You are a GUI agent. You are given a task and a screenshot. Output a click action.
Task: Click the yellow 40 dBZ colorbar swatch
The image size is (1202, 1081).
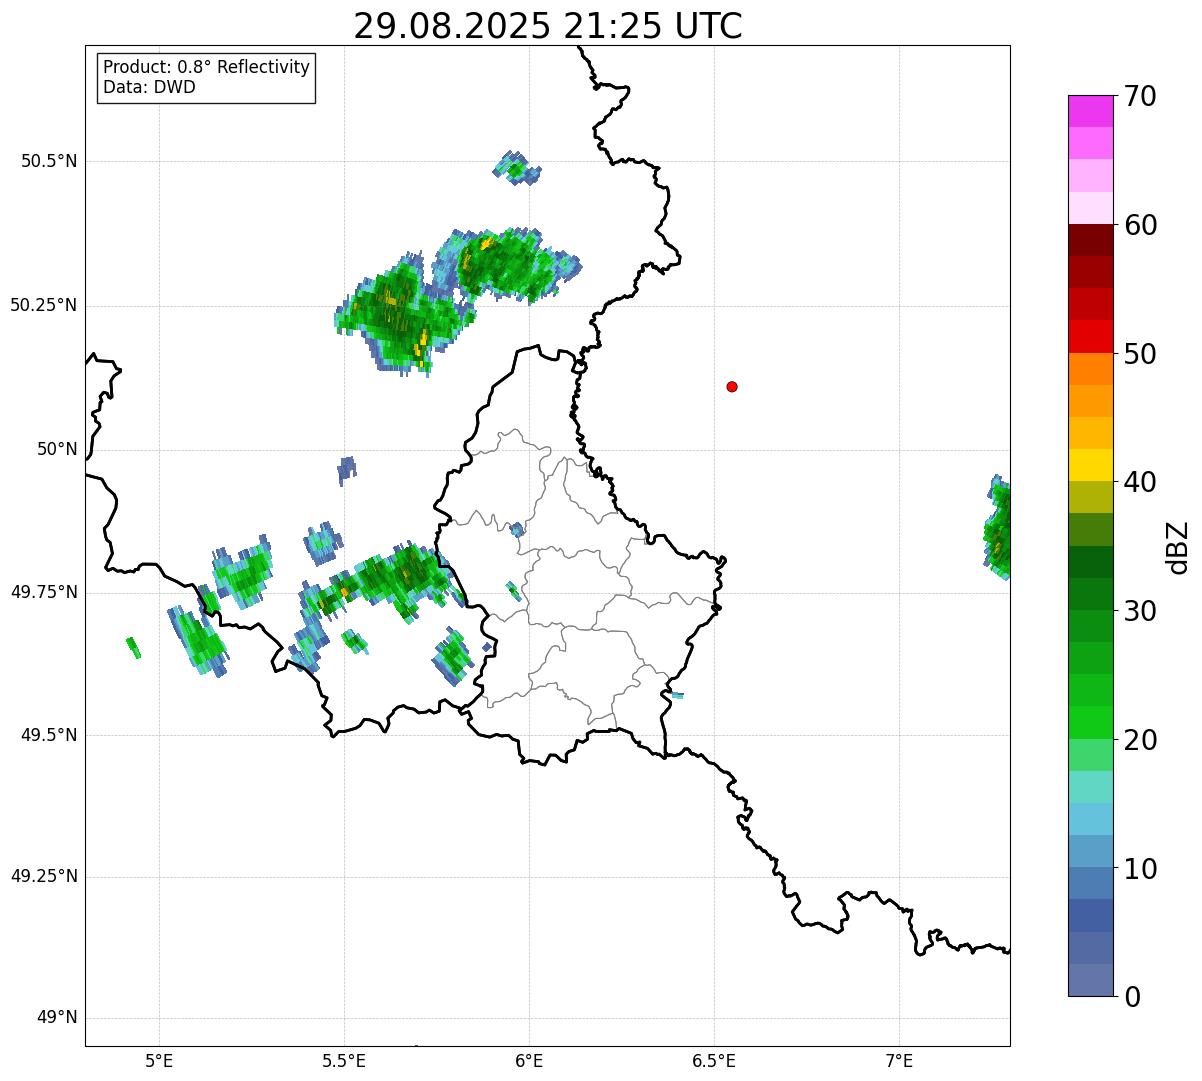point(1090,465)
